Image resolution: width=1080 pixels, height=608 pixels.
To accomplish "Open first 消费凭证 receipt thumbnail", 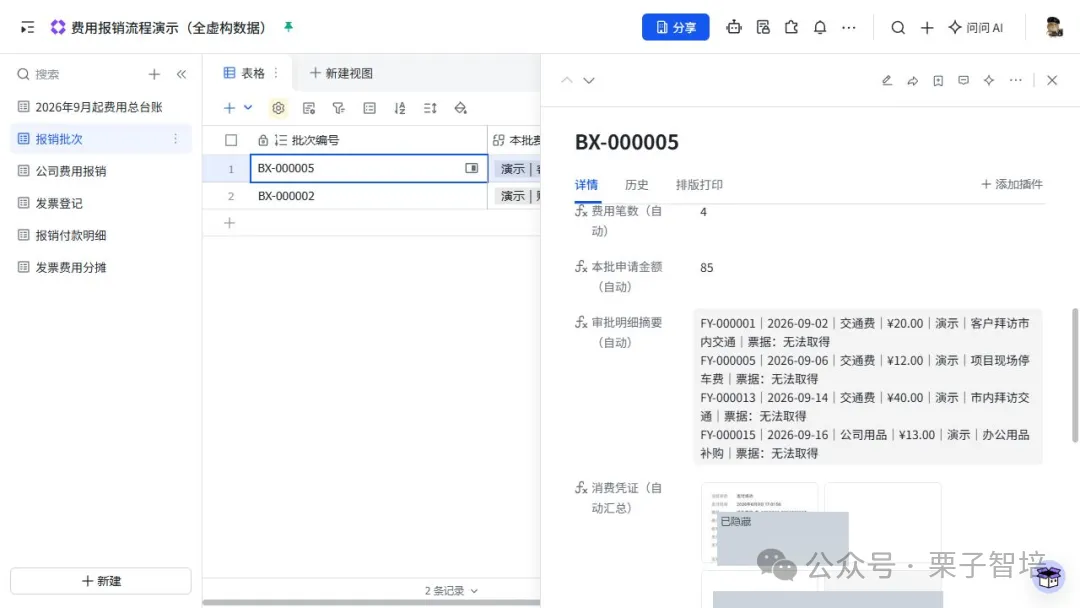I will pos(759,523).
